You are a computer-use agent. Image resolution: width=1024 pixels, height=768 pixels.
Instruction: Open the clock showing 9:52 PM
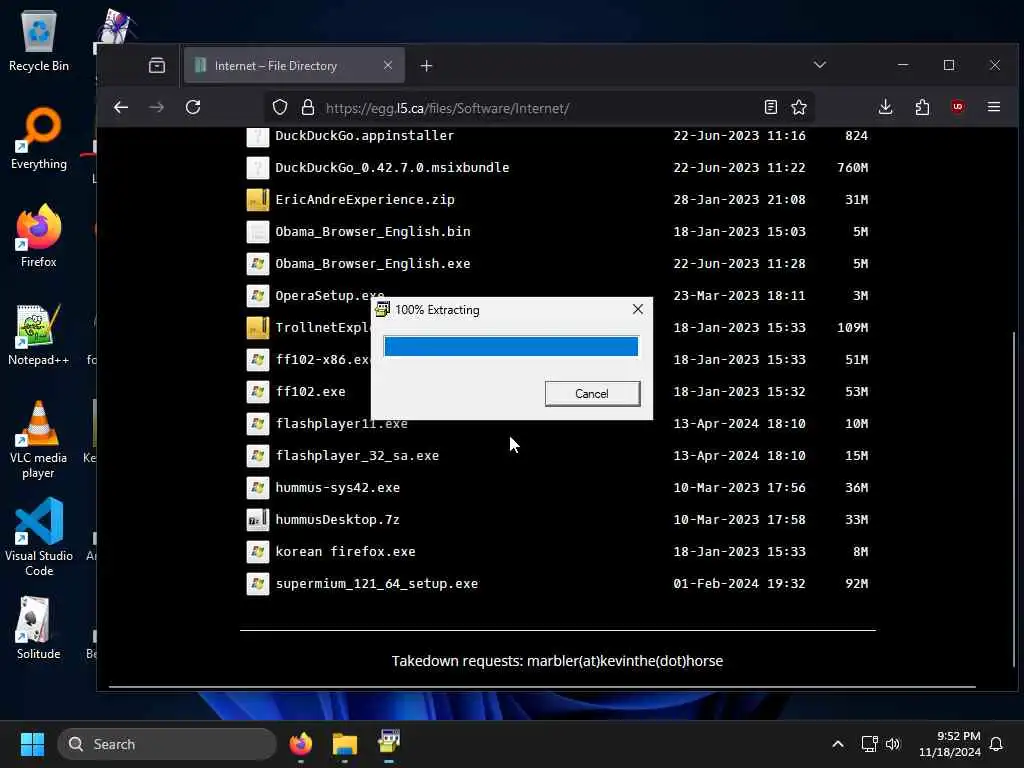tap(950, 744)
